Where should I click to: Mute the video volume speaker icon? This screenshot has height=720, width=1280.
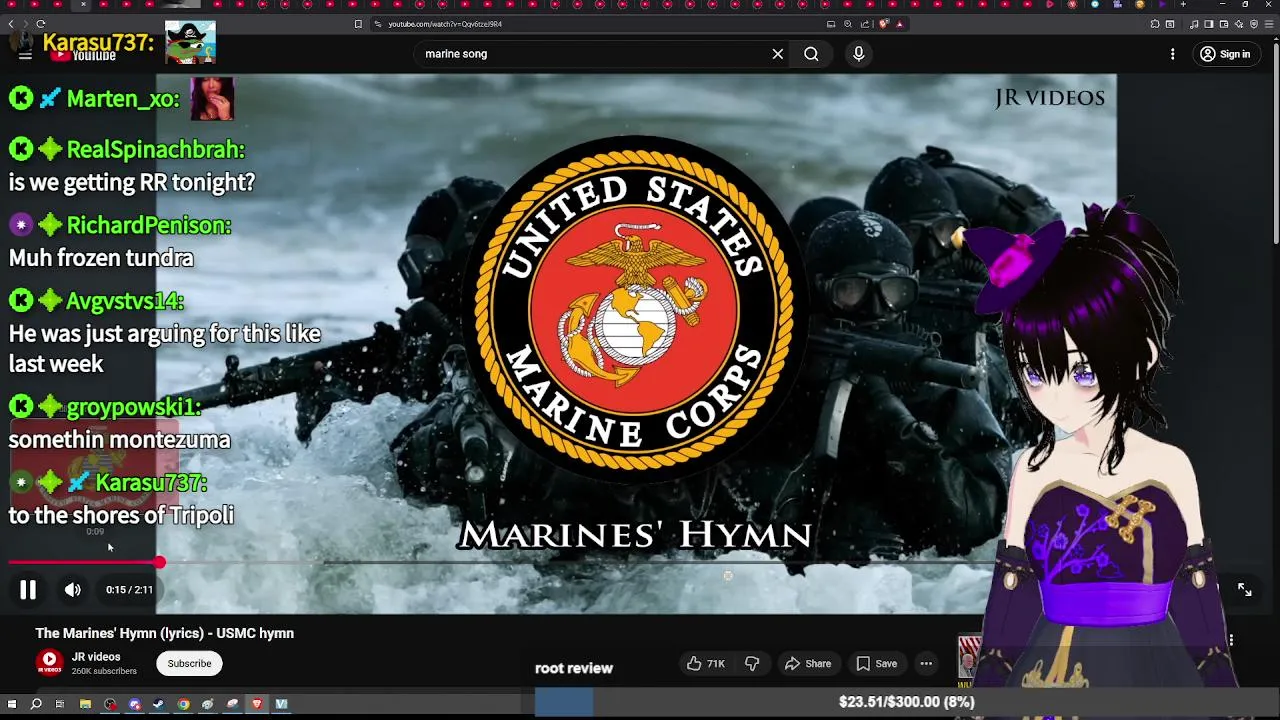73,590
